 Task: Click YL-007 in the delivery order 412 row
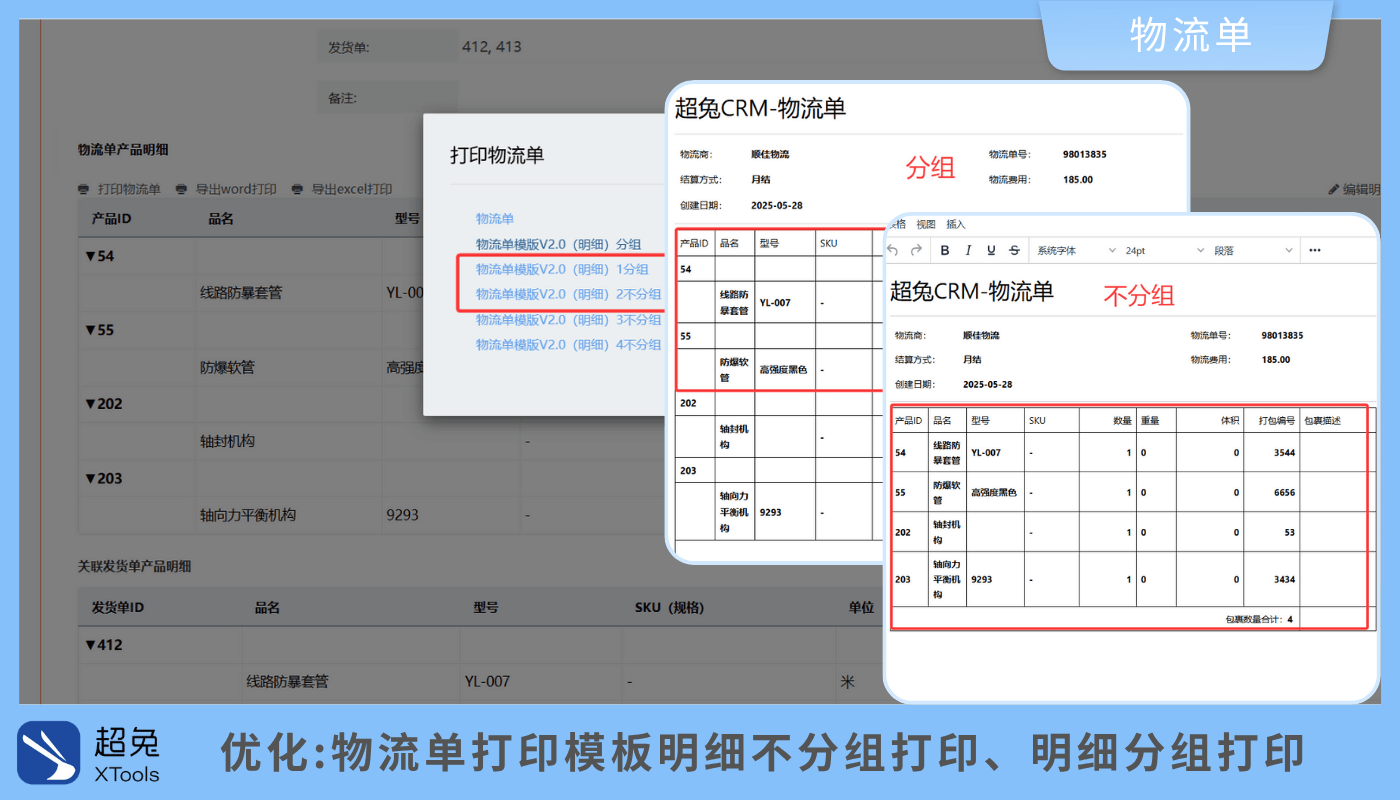tap(488, 682)
